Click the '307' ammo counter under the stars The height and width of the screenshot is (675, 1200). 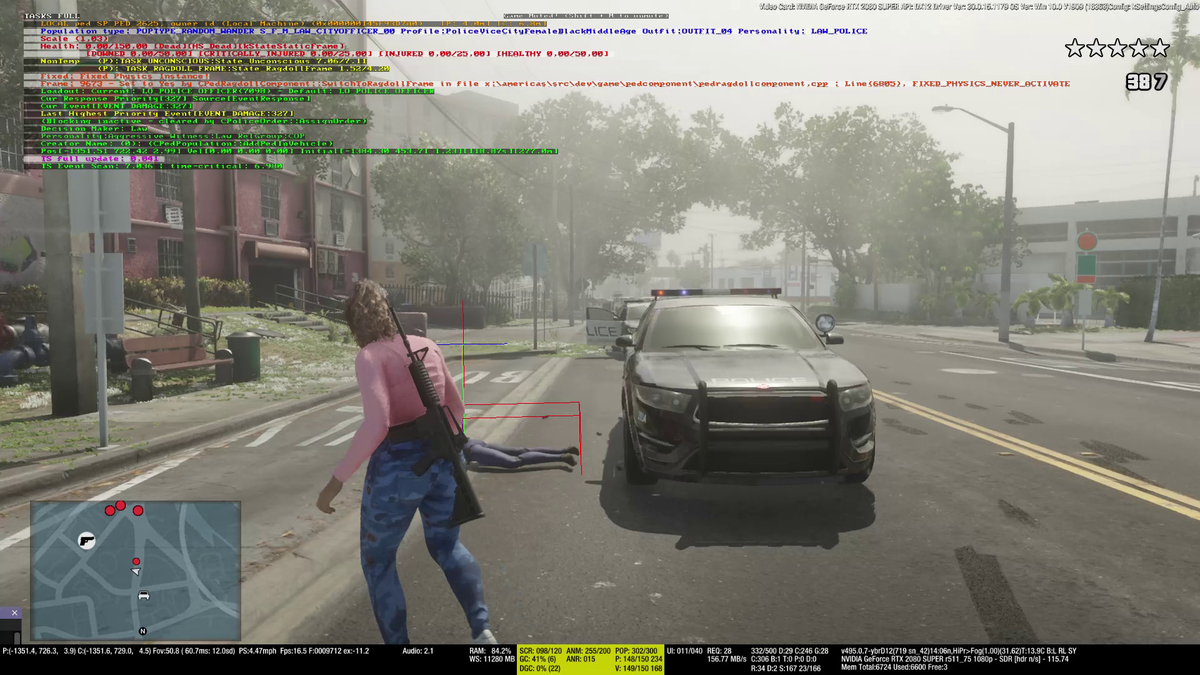(x=1147, y=83)
